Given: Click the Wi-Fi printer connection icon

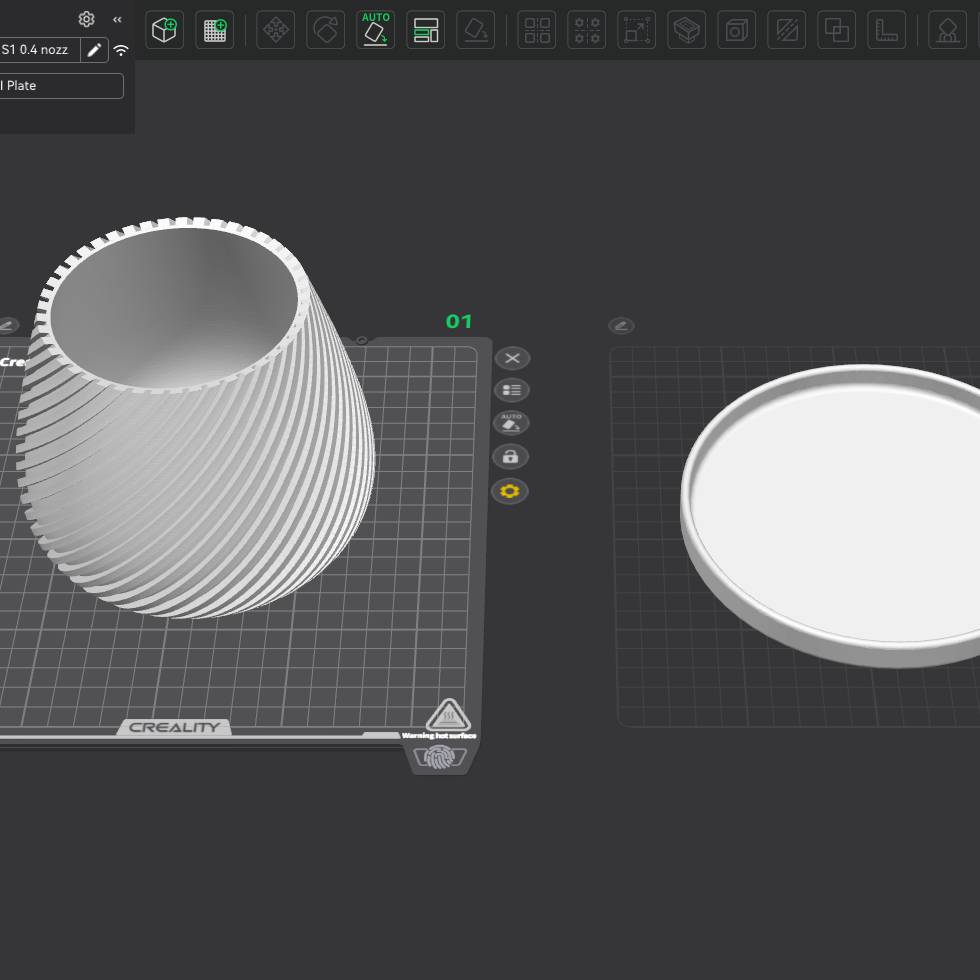Looking at the screenshot, I should (121, 50).
